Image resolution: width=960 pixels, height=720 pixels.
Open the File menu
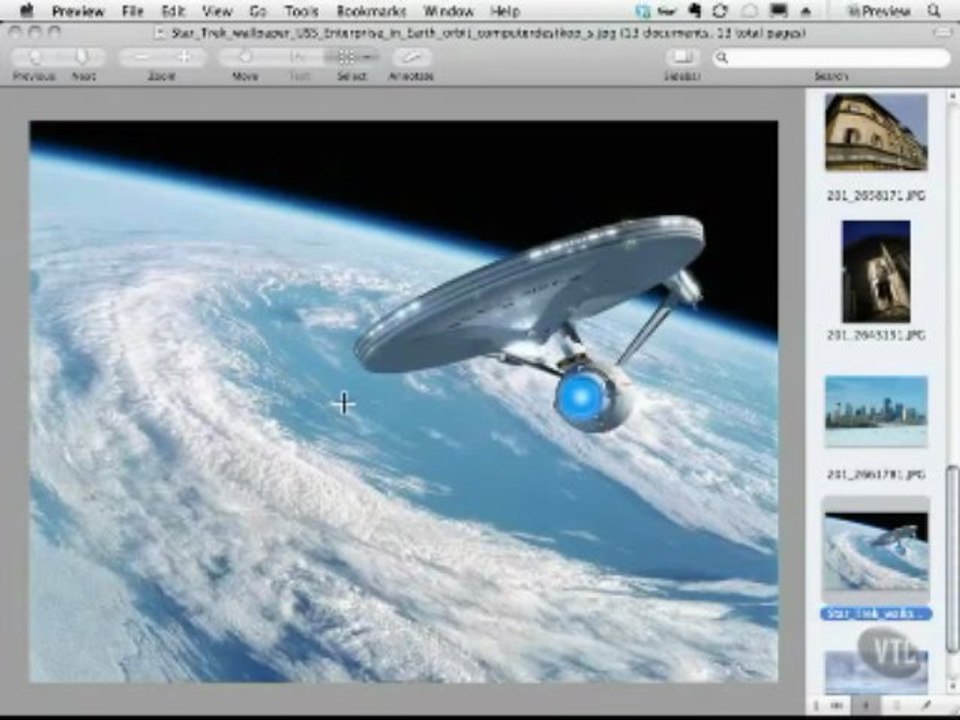coord(132,11)
